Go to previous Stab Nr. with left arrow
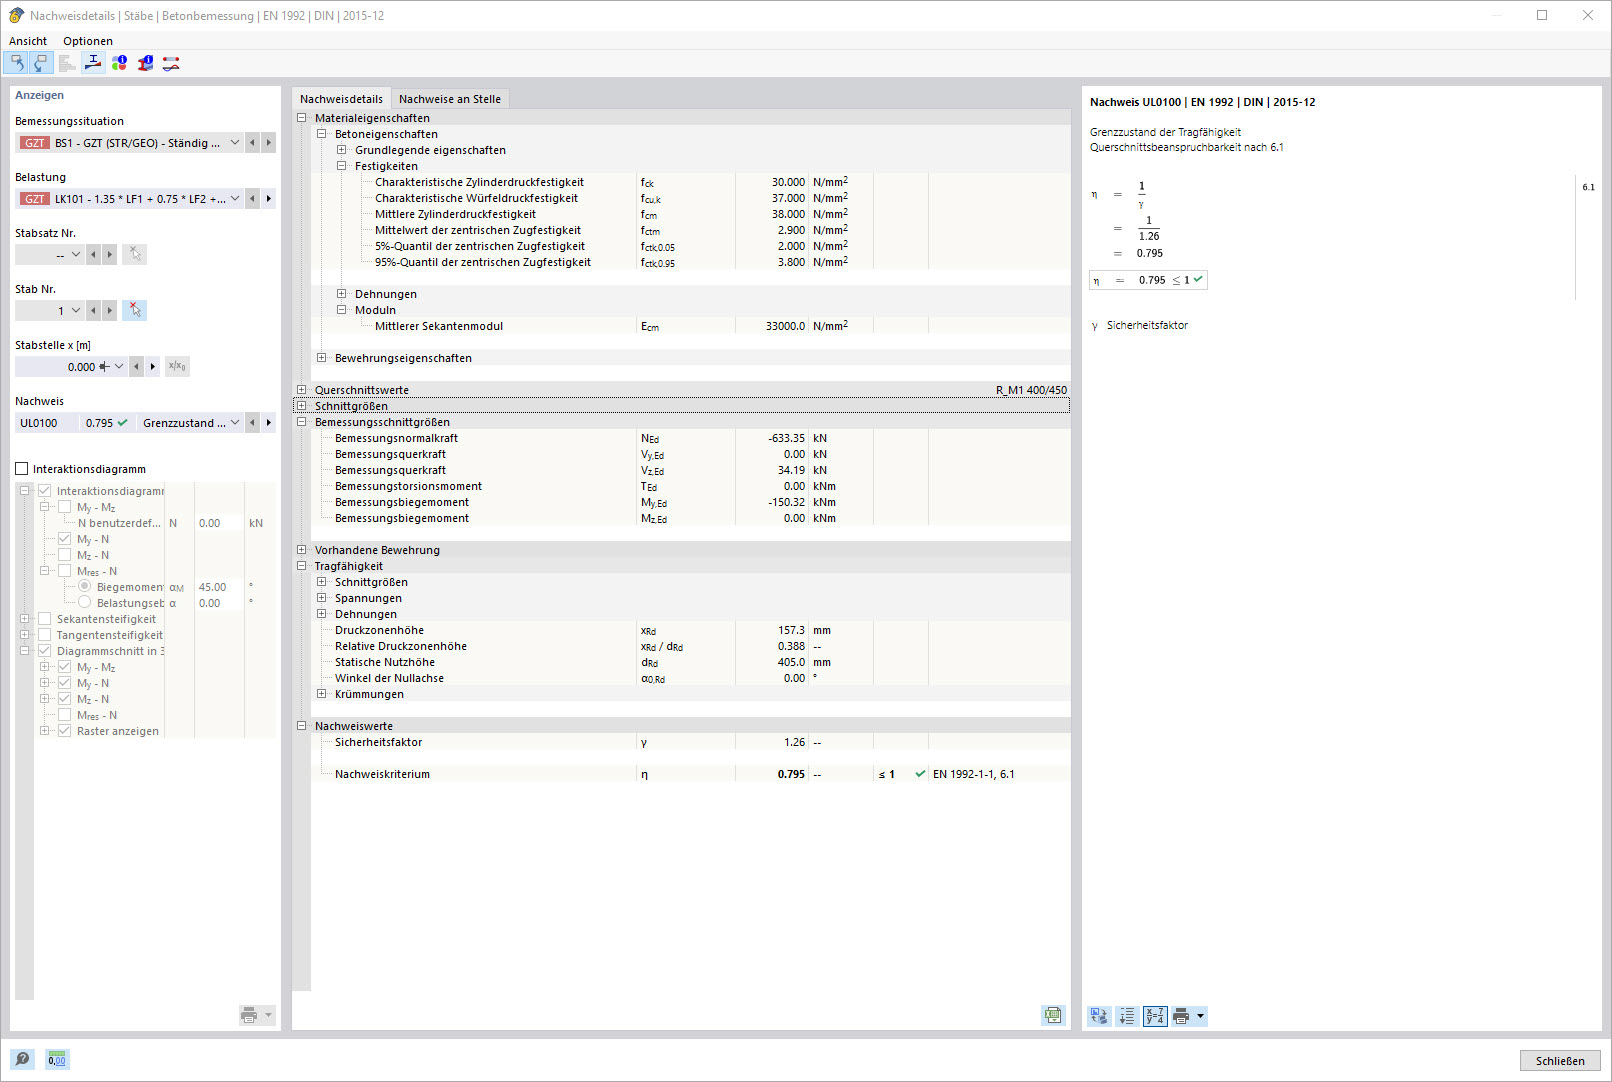The width and height of the screenshot is (1612, 1082). 93,311
